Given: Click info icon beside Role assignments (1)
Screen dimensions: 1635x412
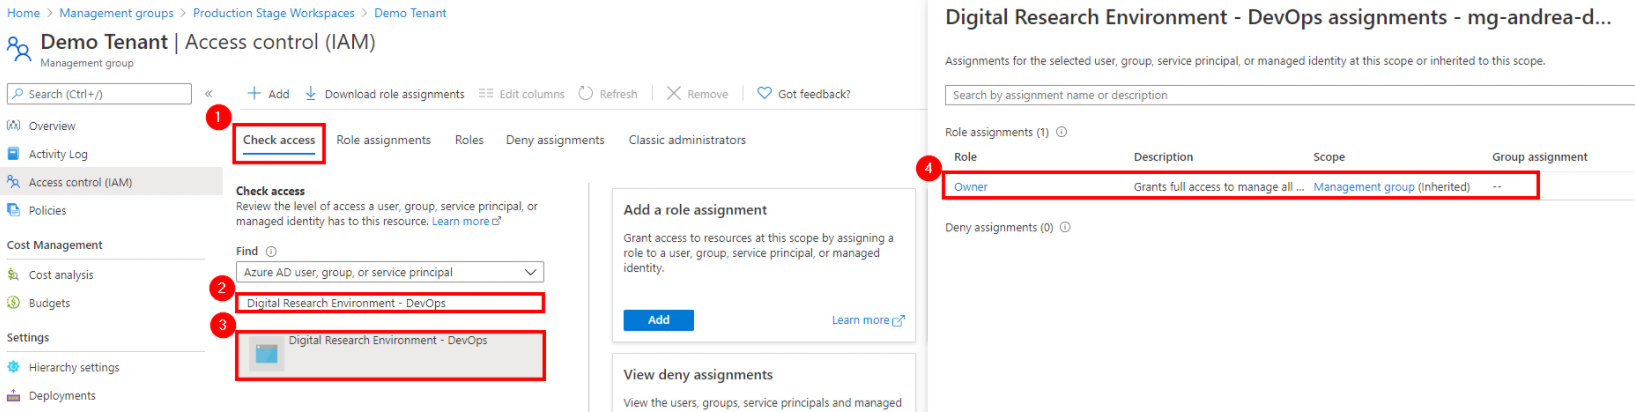Looking at the screenshot, I should 1062,132.
